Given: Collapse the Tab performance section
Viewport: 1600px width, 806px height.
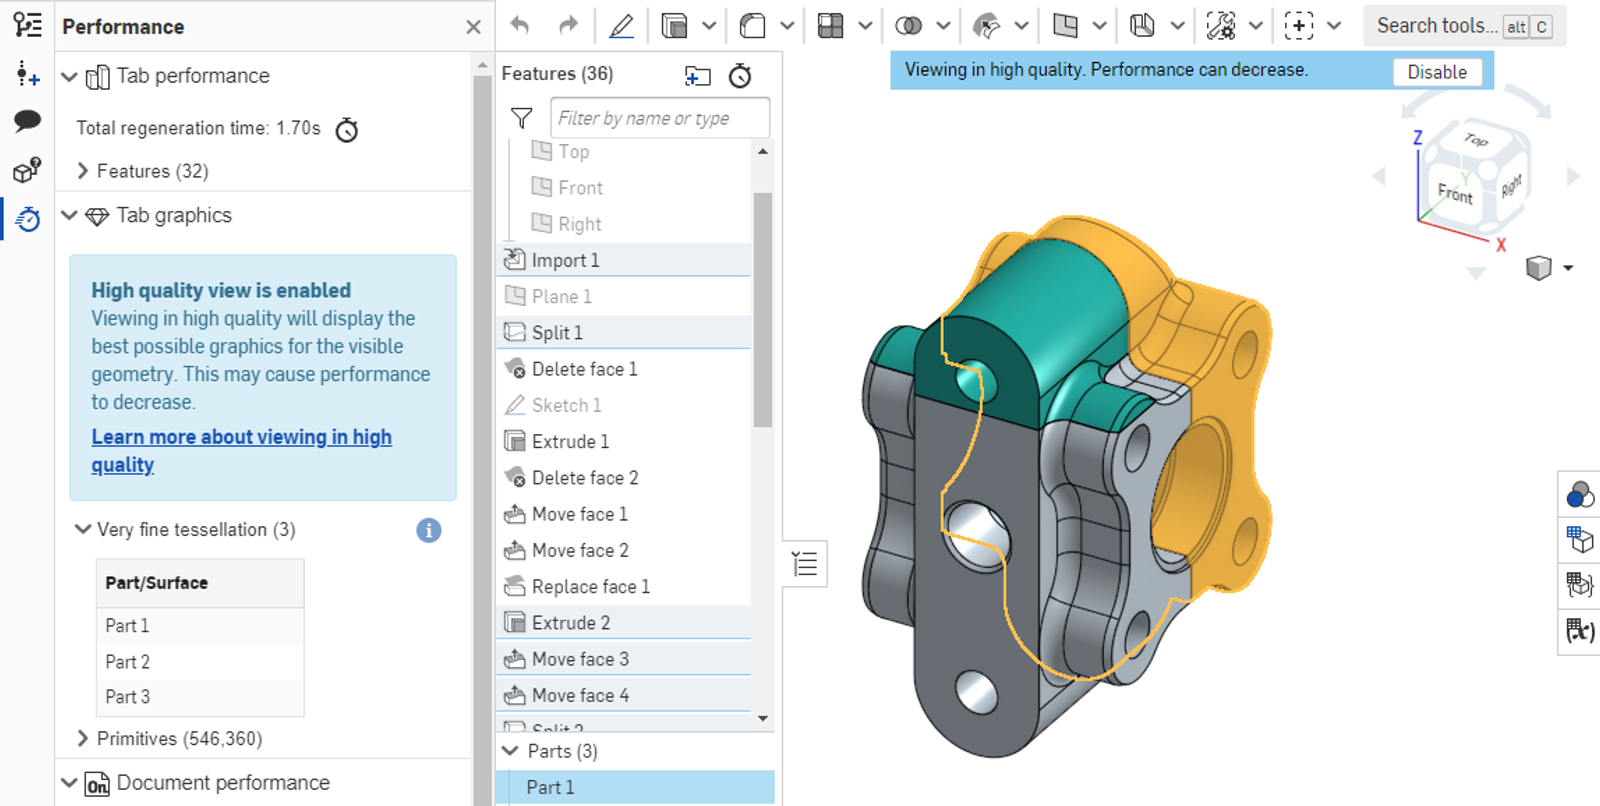Looking at the screenshot, I should click(69, 76).
